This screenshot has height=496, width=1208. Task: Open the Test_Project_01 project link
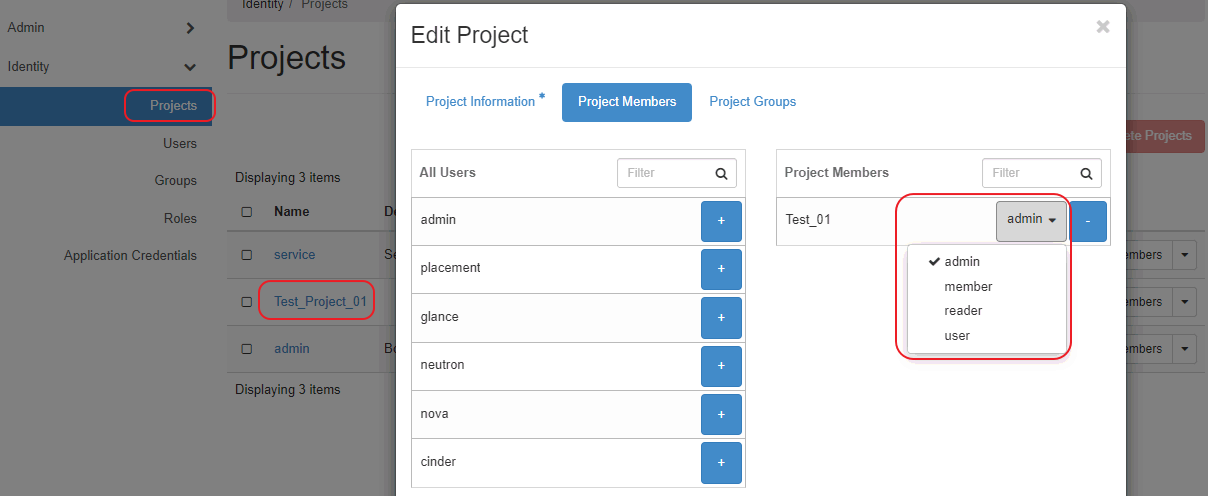tap(320, 302)
